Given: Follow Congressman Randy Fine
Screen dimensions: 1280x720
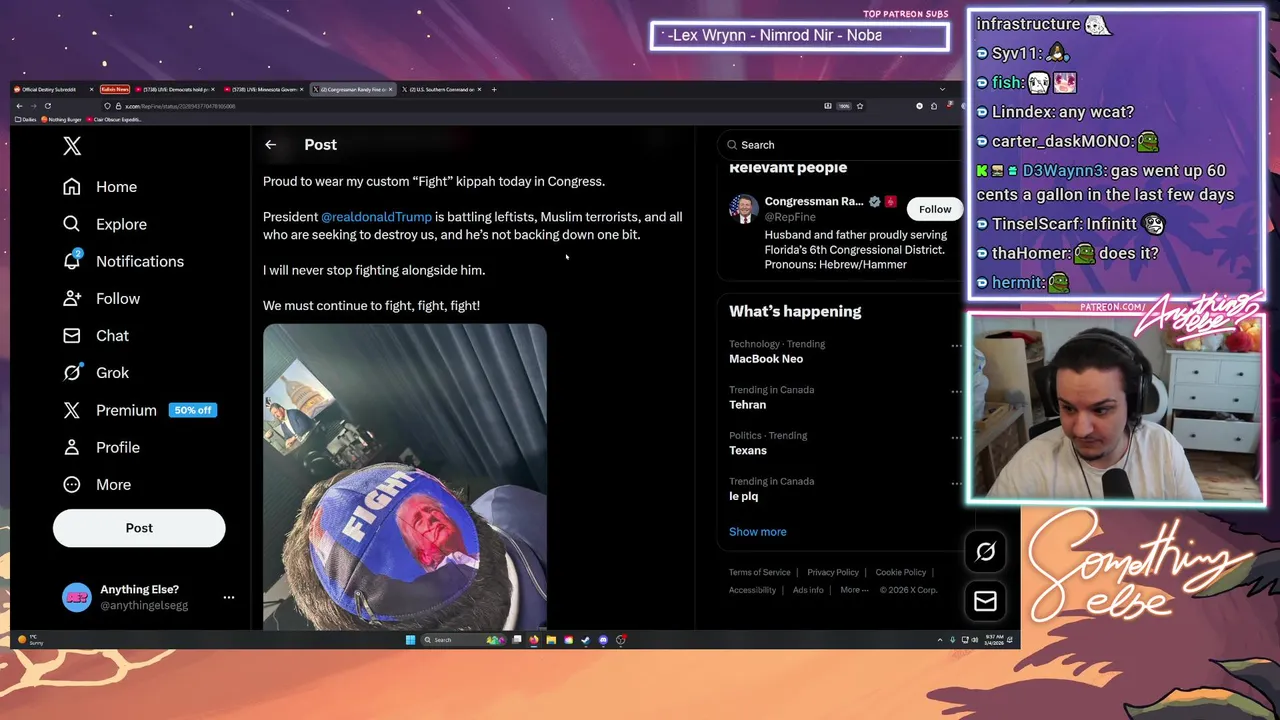Looking at the screenshot, I should tap(935, 209).
